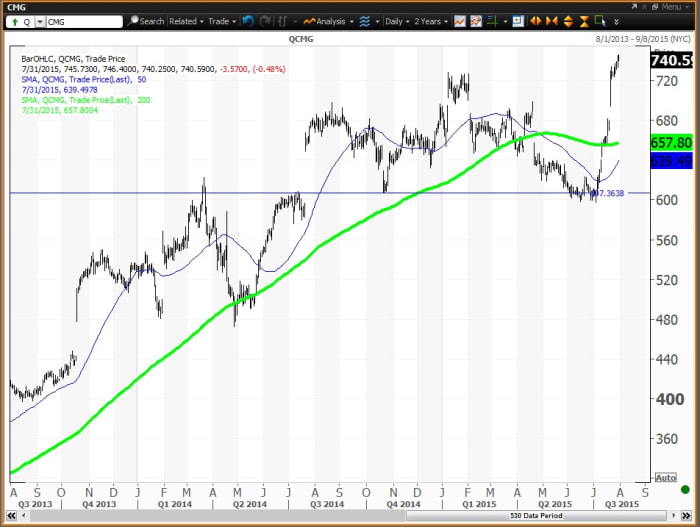
Task: Click the Q2 2015 quarter label
Action: click(x=554, y=504)
